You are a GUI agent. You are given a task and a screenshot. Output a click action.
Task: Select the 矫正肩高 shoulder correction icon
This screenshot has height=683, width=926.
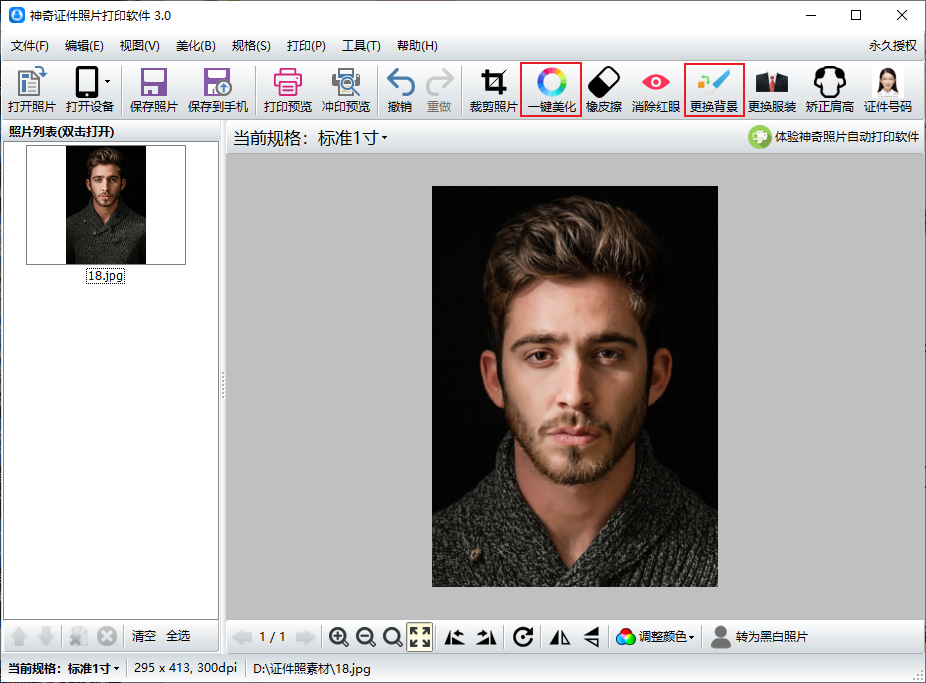click(x=830, y=90)
